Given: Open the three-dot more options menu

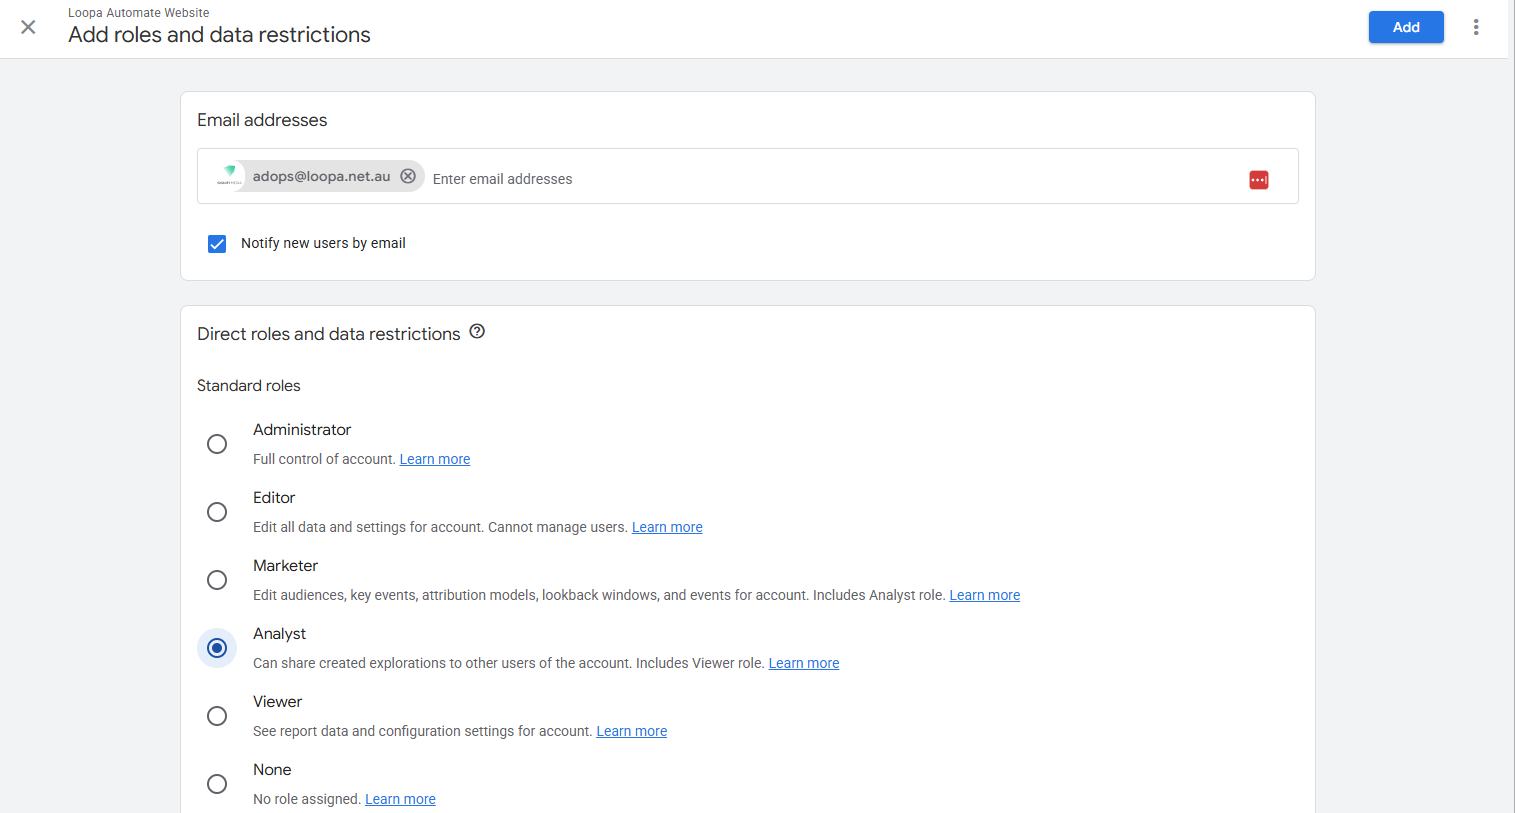Looking at the screenshot, I should [x=1476, y=27].
